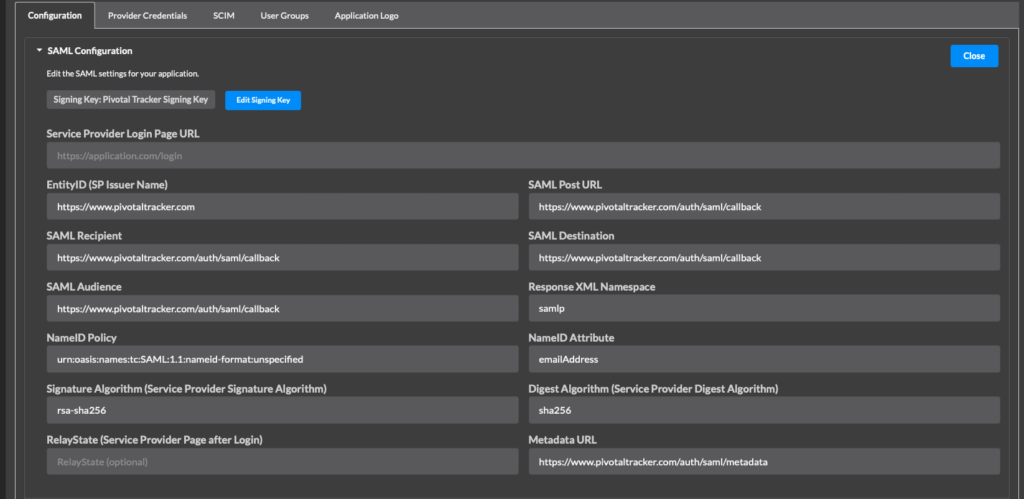Click the 'SAML Recipient' label

tap(84, 235)
